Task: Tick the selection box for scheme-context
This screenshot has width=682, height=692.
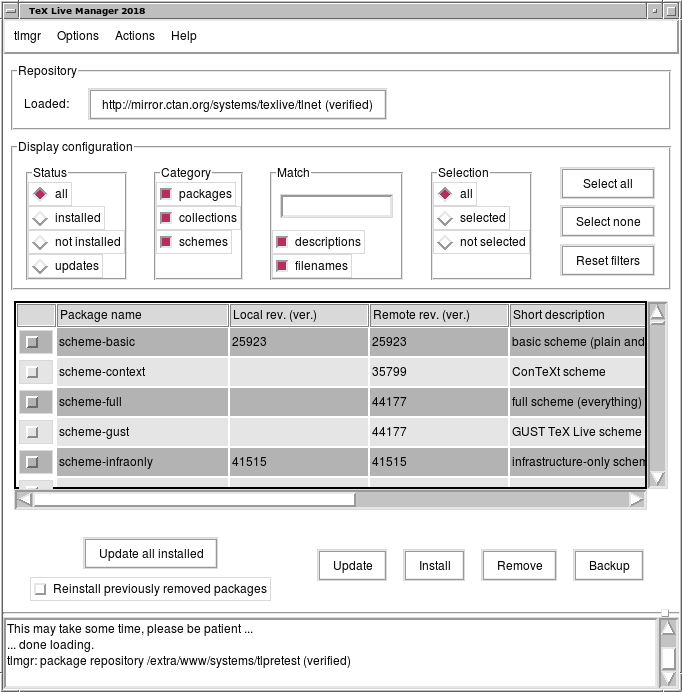Action: click(32, 372)
